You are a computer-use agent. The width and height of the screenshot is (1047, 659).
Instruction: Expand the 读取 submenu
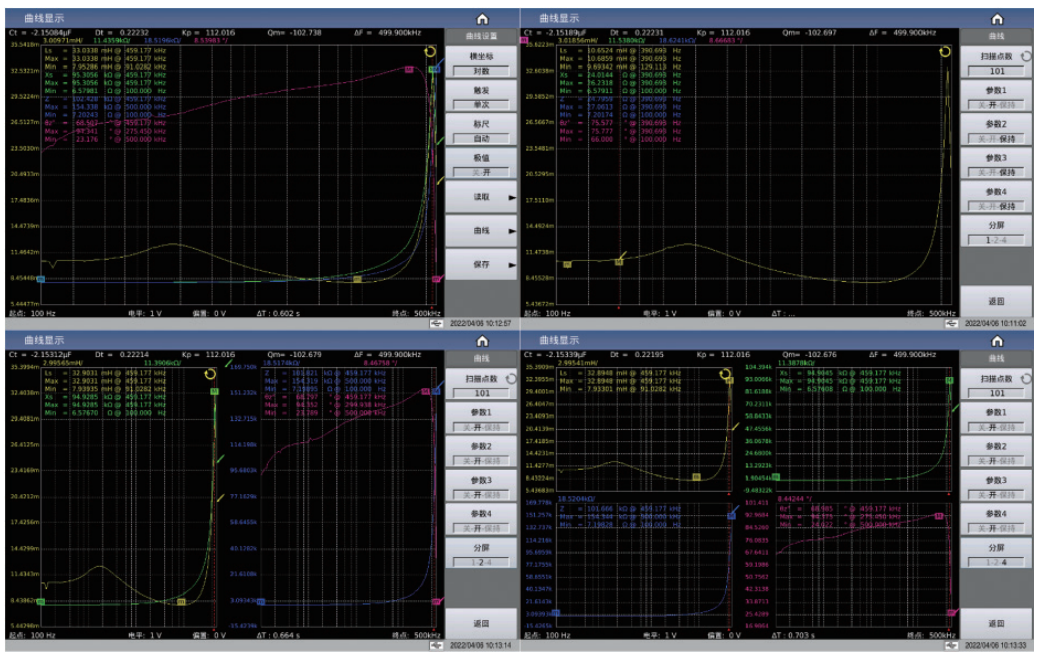(x=482, y=198)
